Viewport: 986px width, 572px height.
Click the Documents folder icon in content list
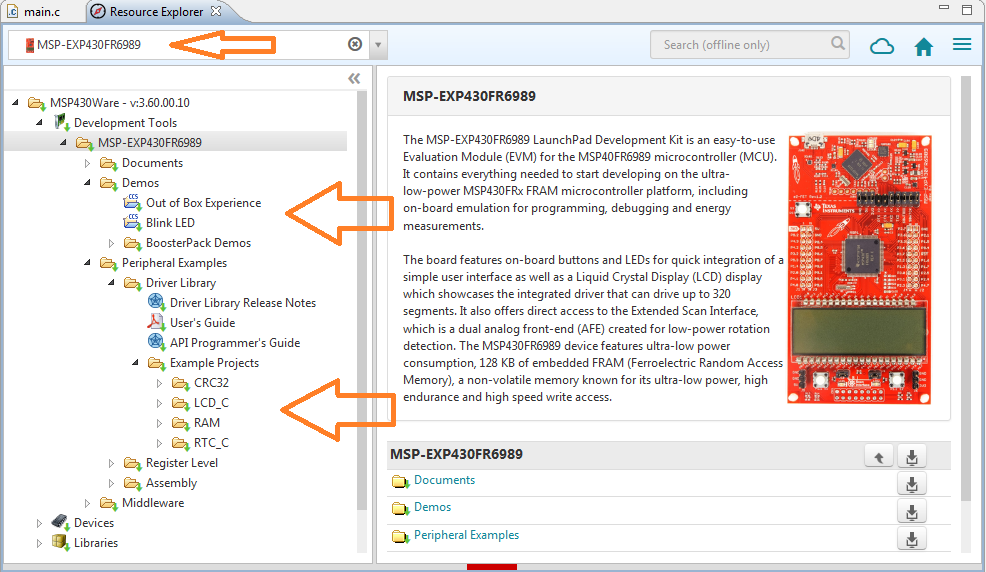tap(400, 481)
